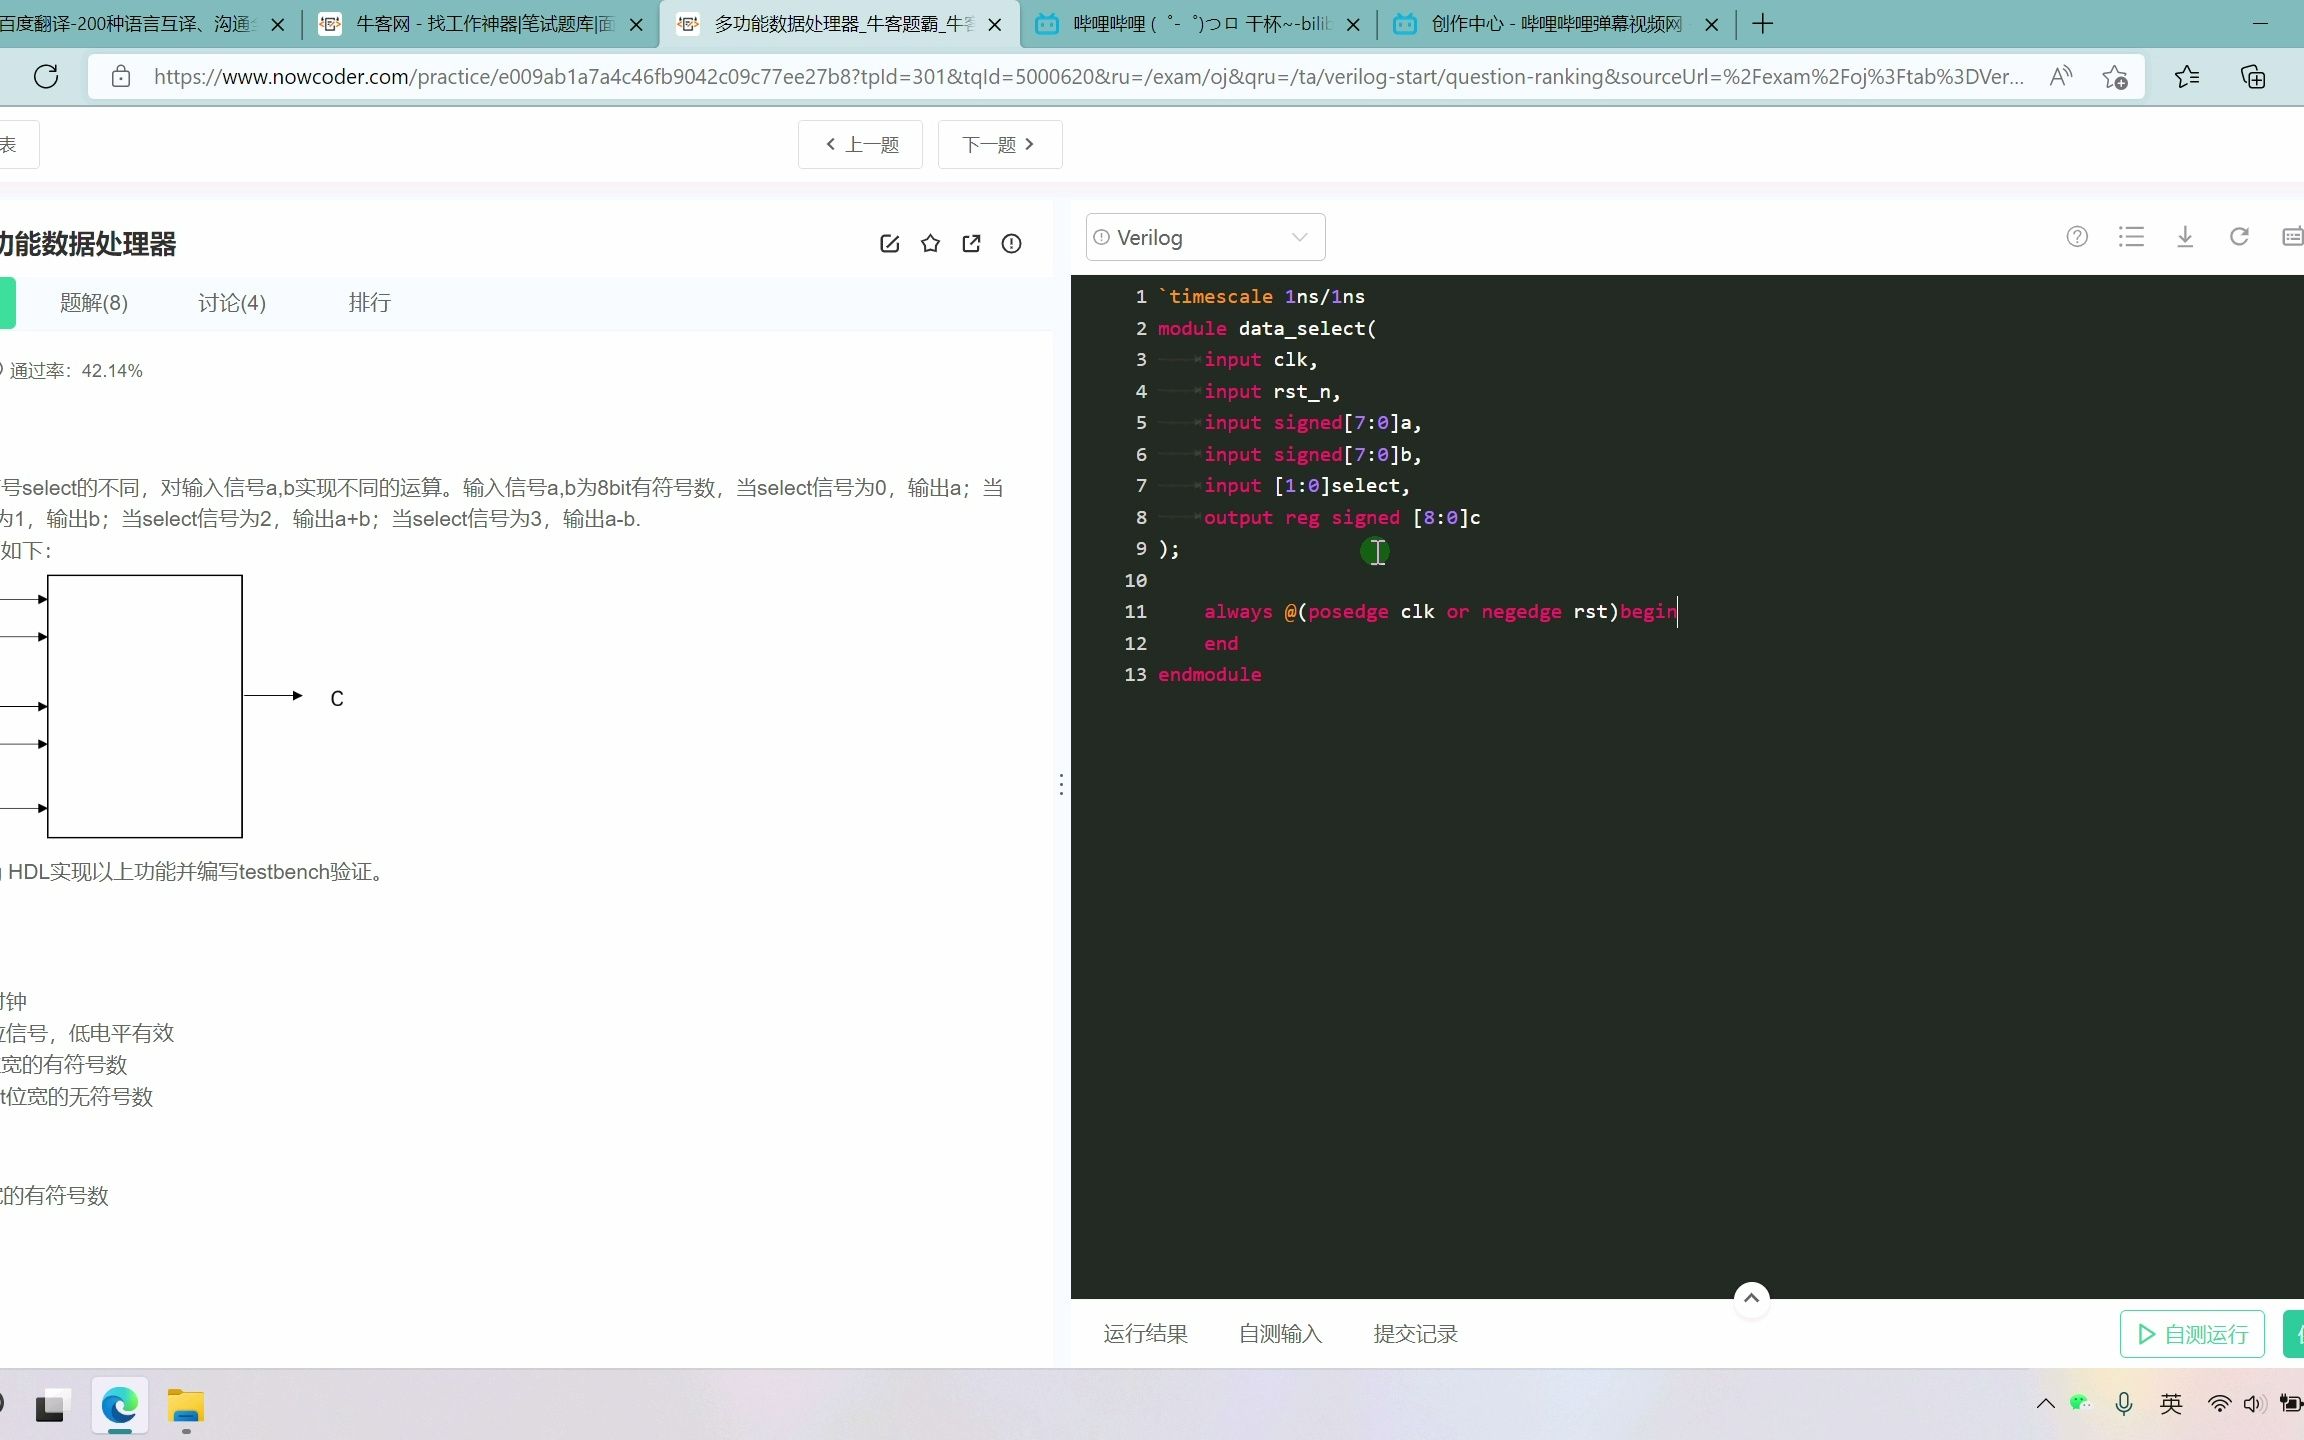Open the Verilog language dropdown

[1205, 238]
